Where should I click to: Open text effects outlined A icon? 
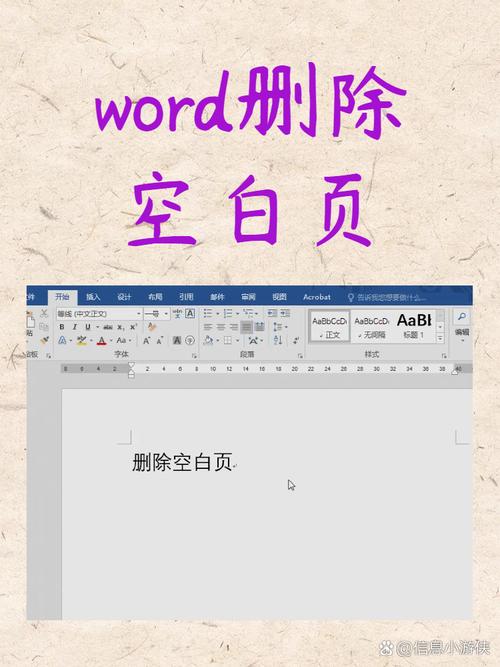[62, 340]
